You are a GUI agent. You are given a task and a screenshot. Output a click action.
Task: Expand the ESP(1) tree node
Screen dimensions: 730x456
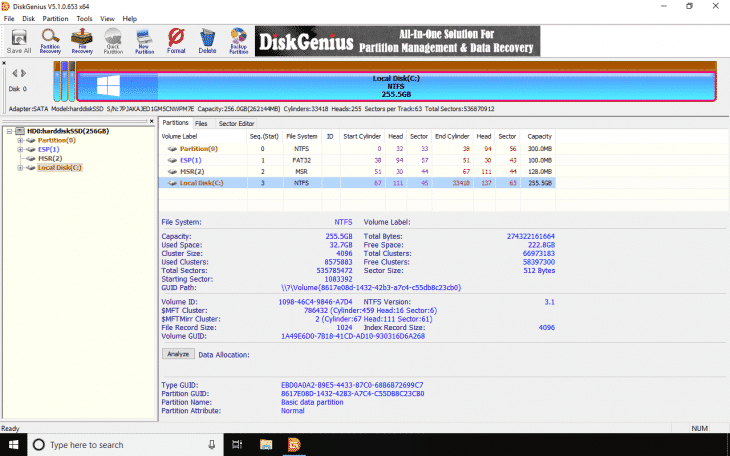[20, 149]
